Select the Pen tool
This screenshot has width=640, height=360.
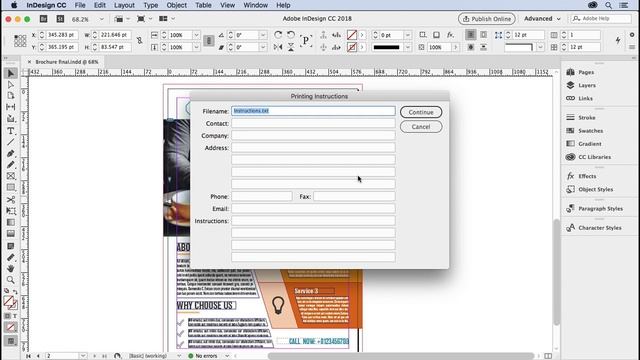coord(11,153)
